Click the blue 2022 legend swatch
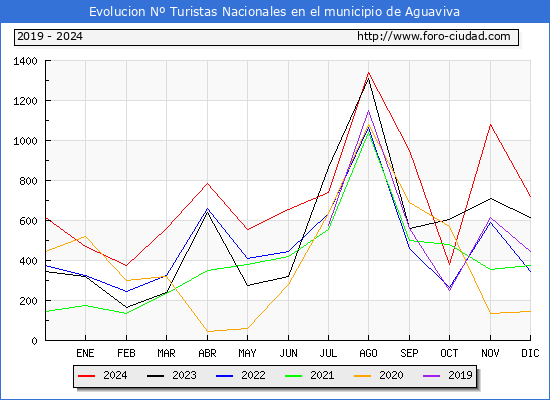Screen dimensions: 550x400 click(x=224, y=376)
